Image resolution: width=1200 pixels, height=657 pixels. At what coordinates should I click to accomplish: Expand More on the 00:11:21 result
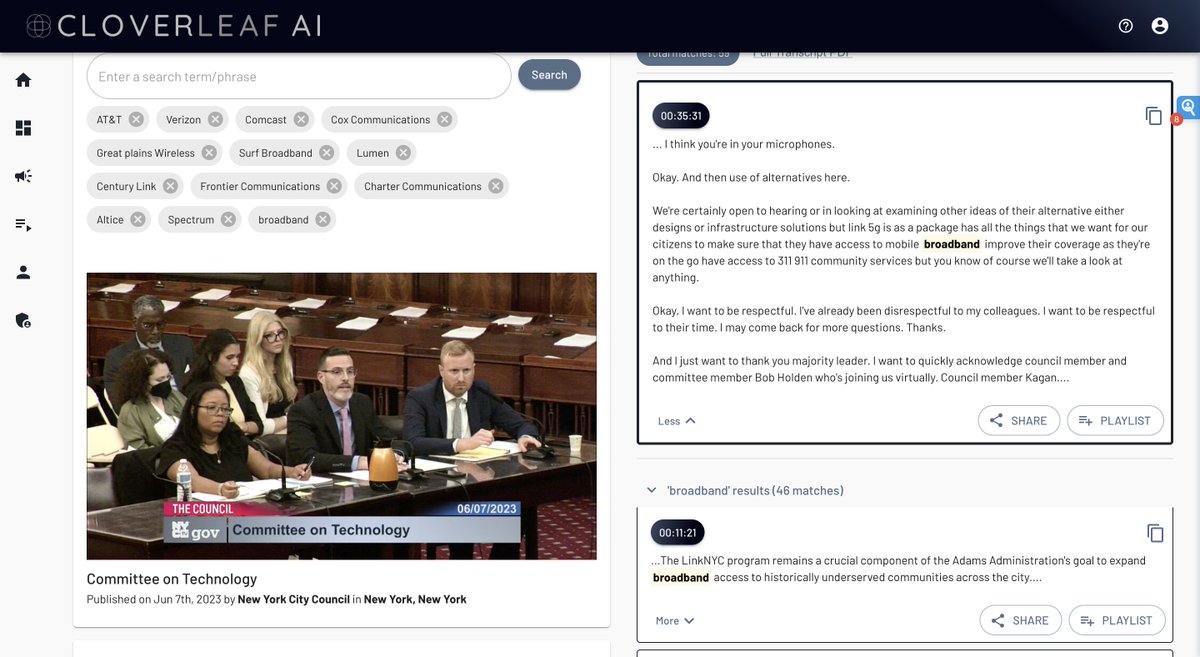pyautogui.click(x=668, y=620)
